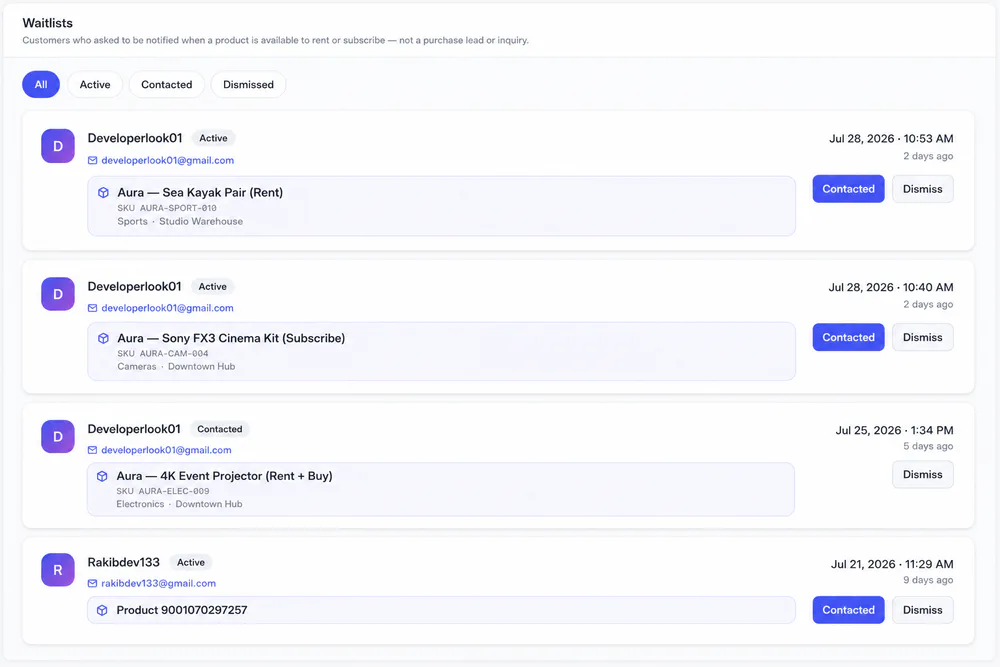
Task: Click the Rakibdev133 customer name
Action: 124,562
